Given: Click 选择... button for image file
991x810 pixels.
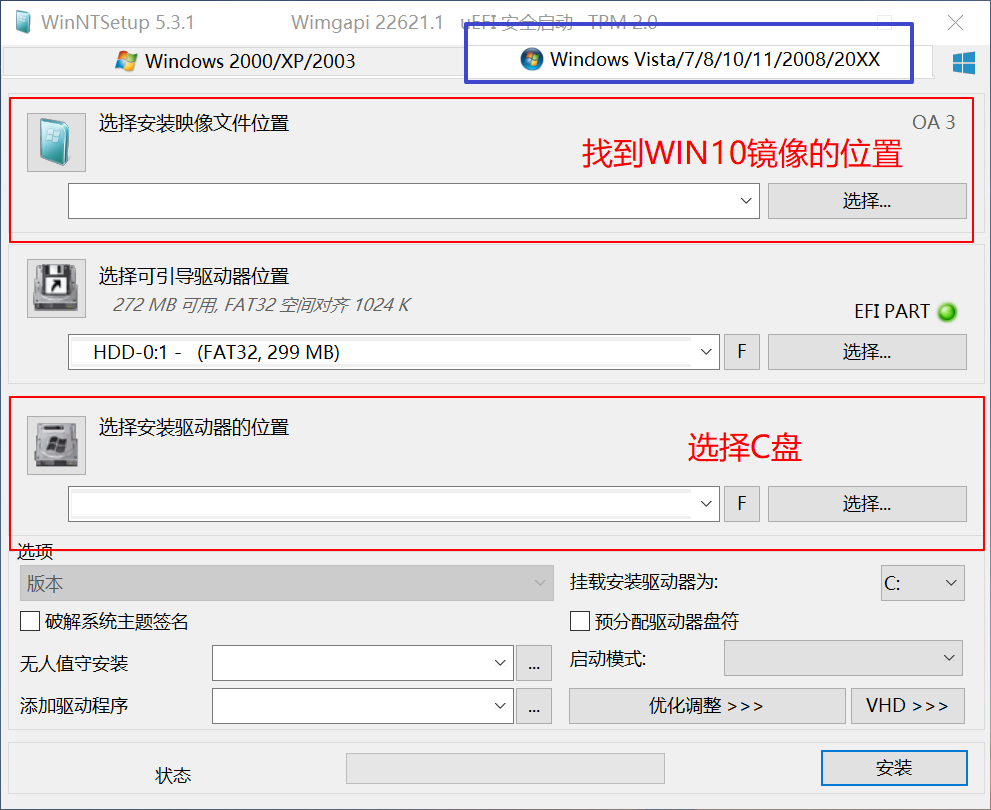Looking at the screenshot, I should pos(866,201).
